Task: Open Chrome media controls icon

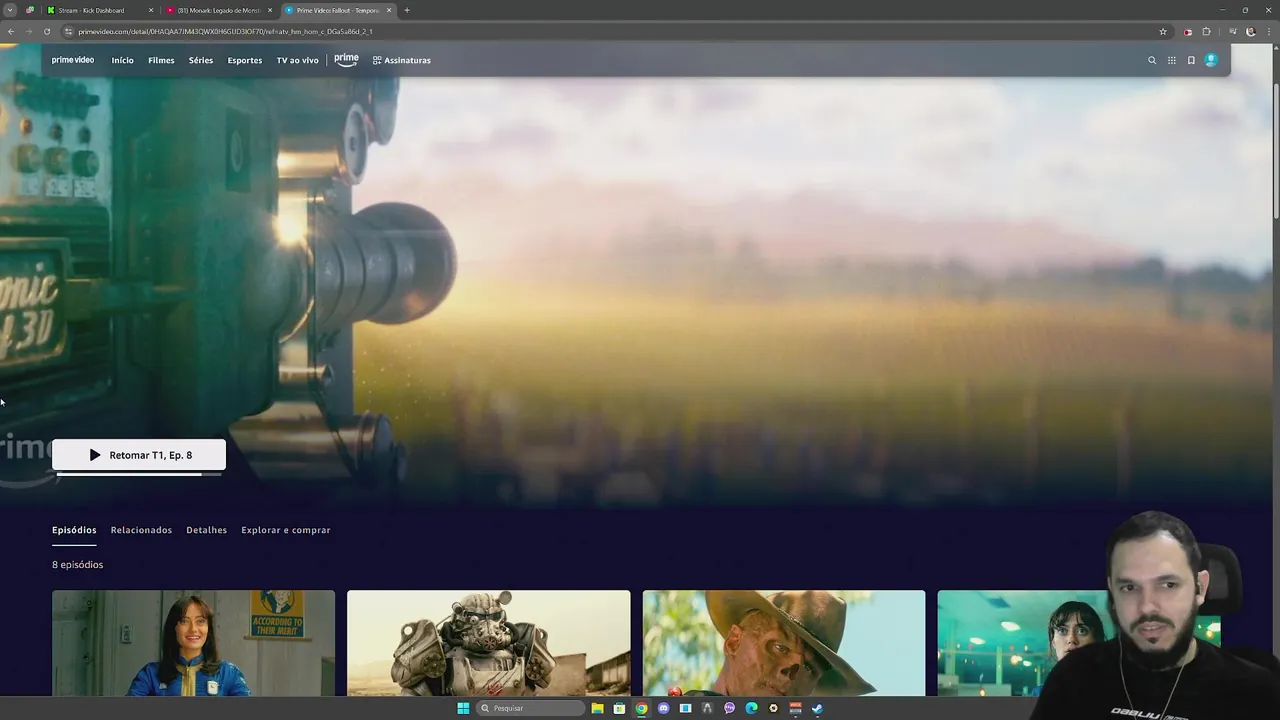Action: 1232,31
